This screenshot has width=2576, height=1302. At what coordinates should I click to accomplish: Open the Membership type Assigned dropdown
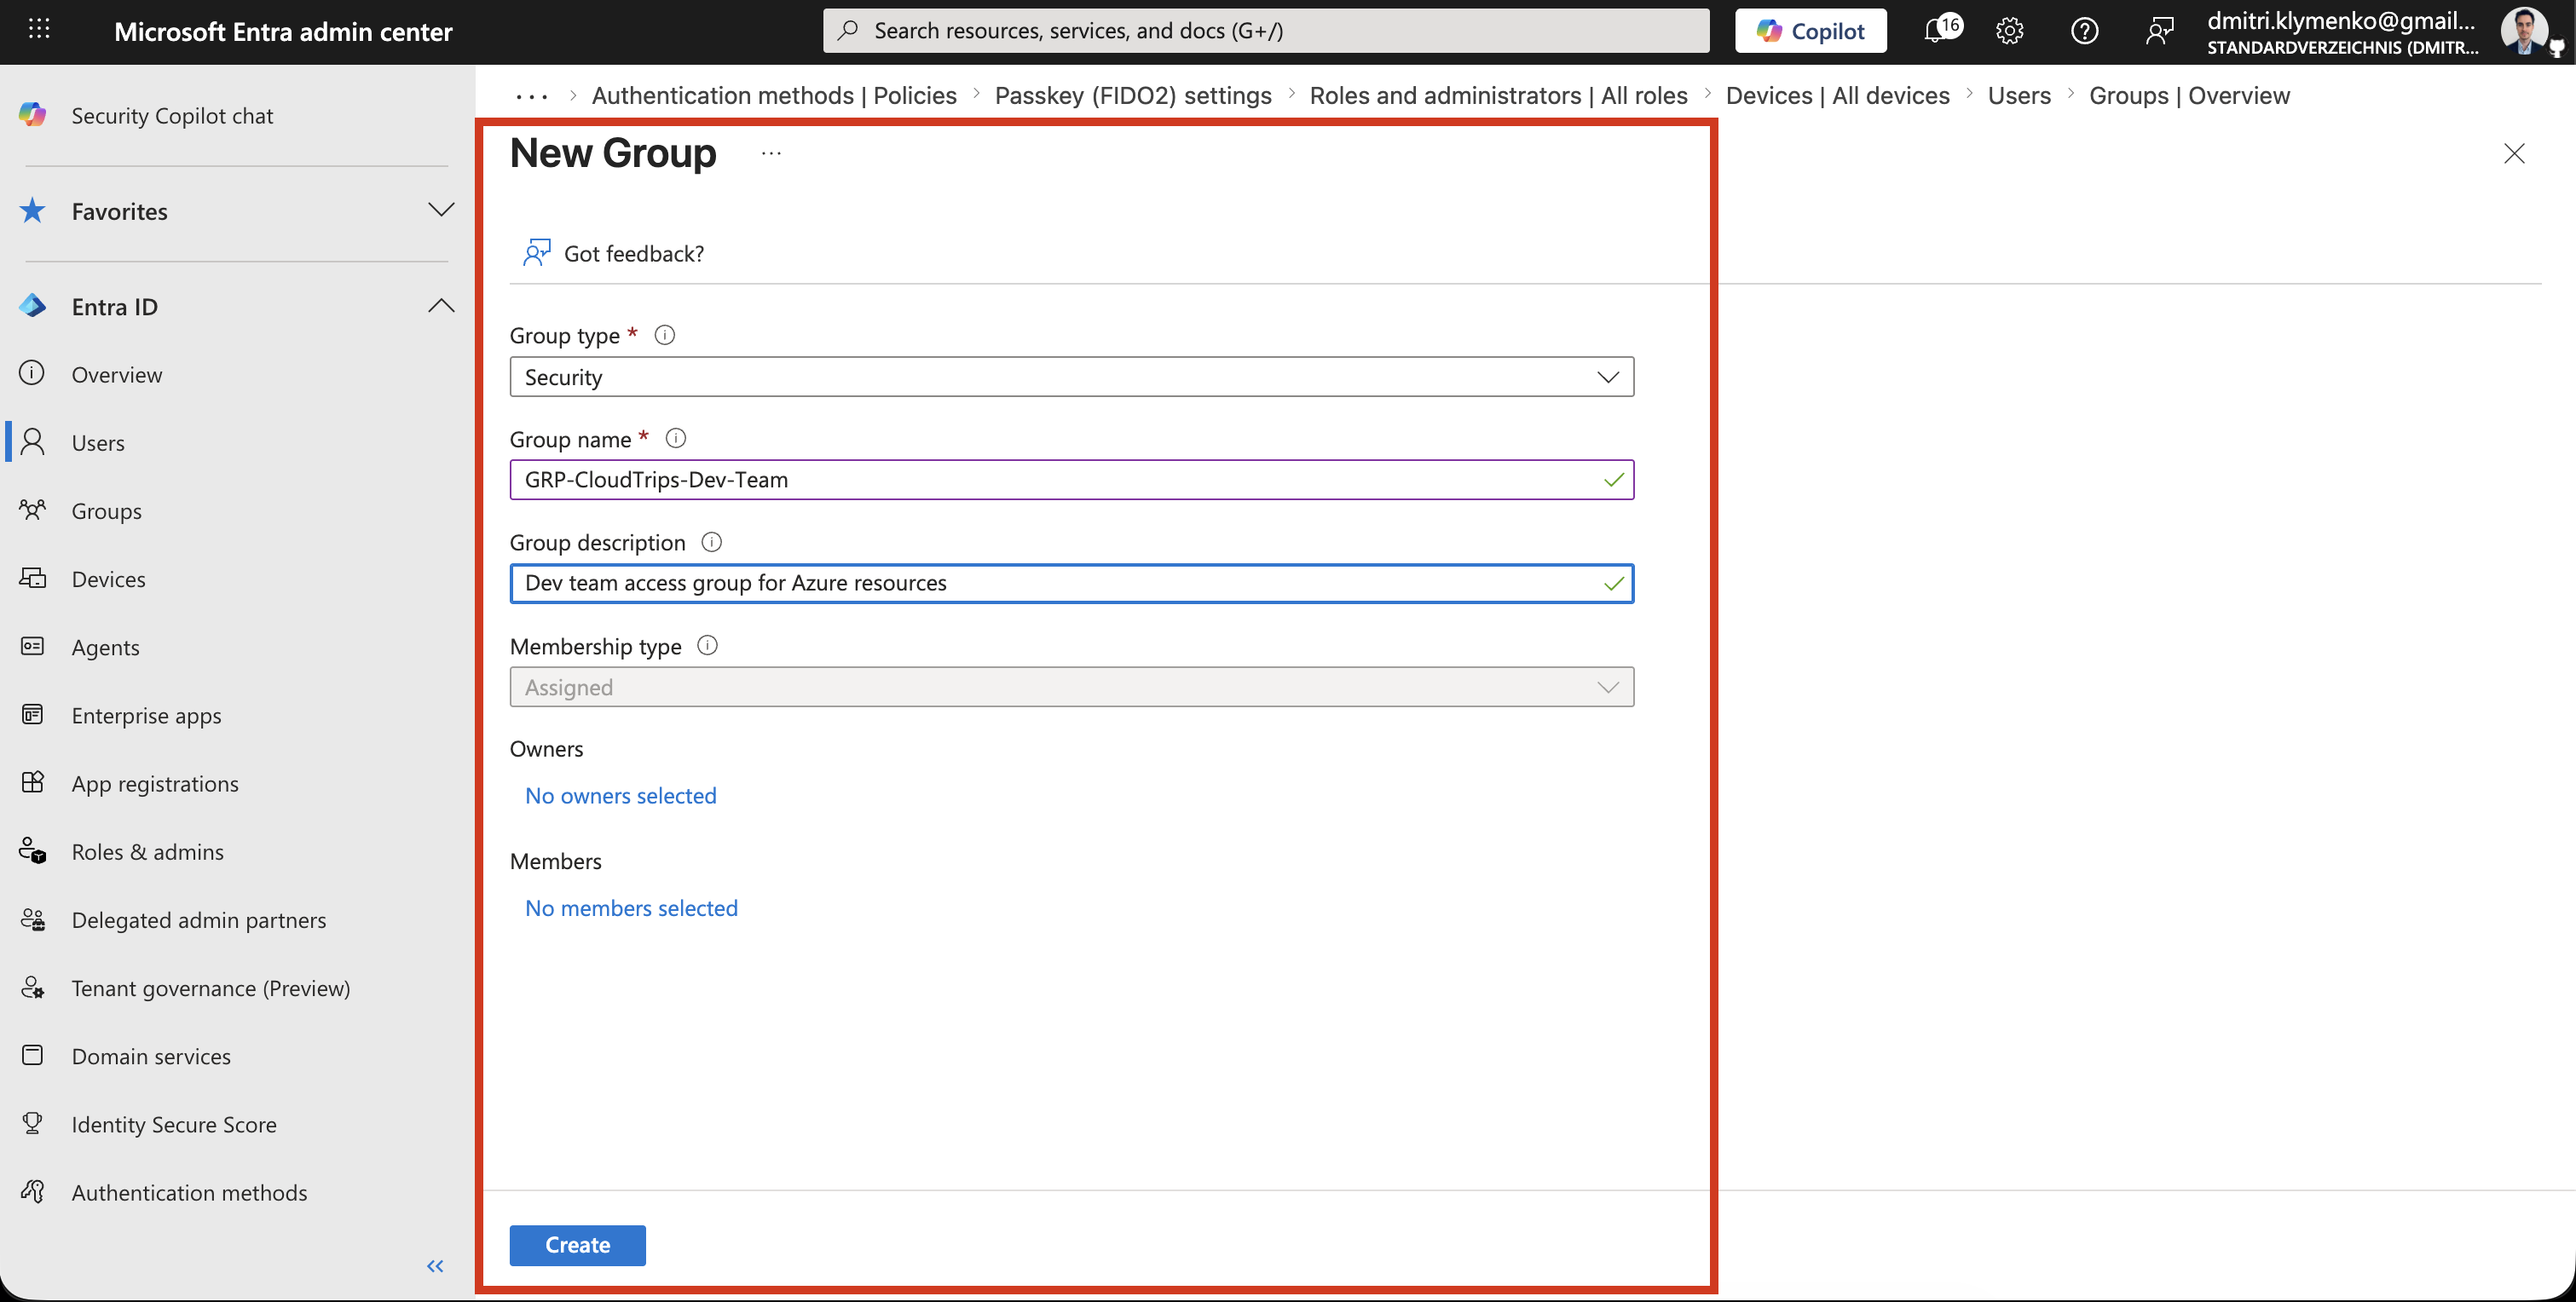[1071, 687]
